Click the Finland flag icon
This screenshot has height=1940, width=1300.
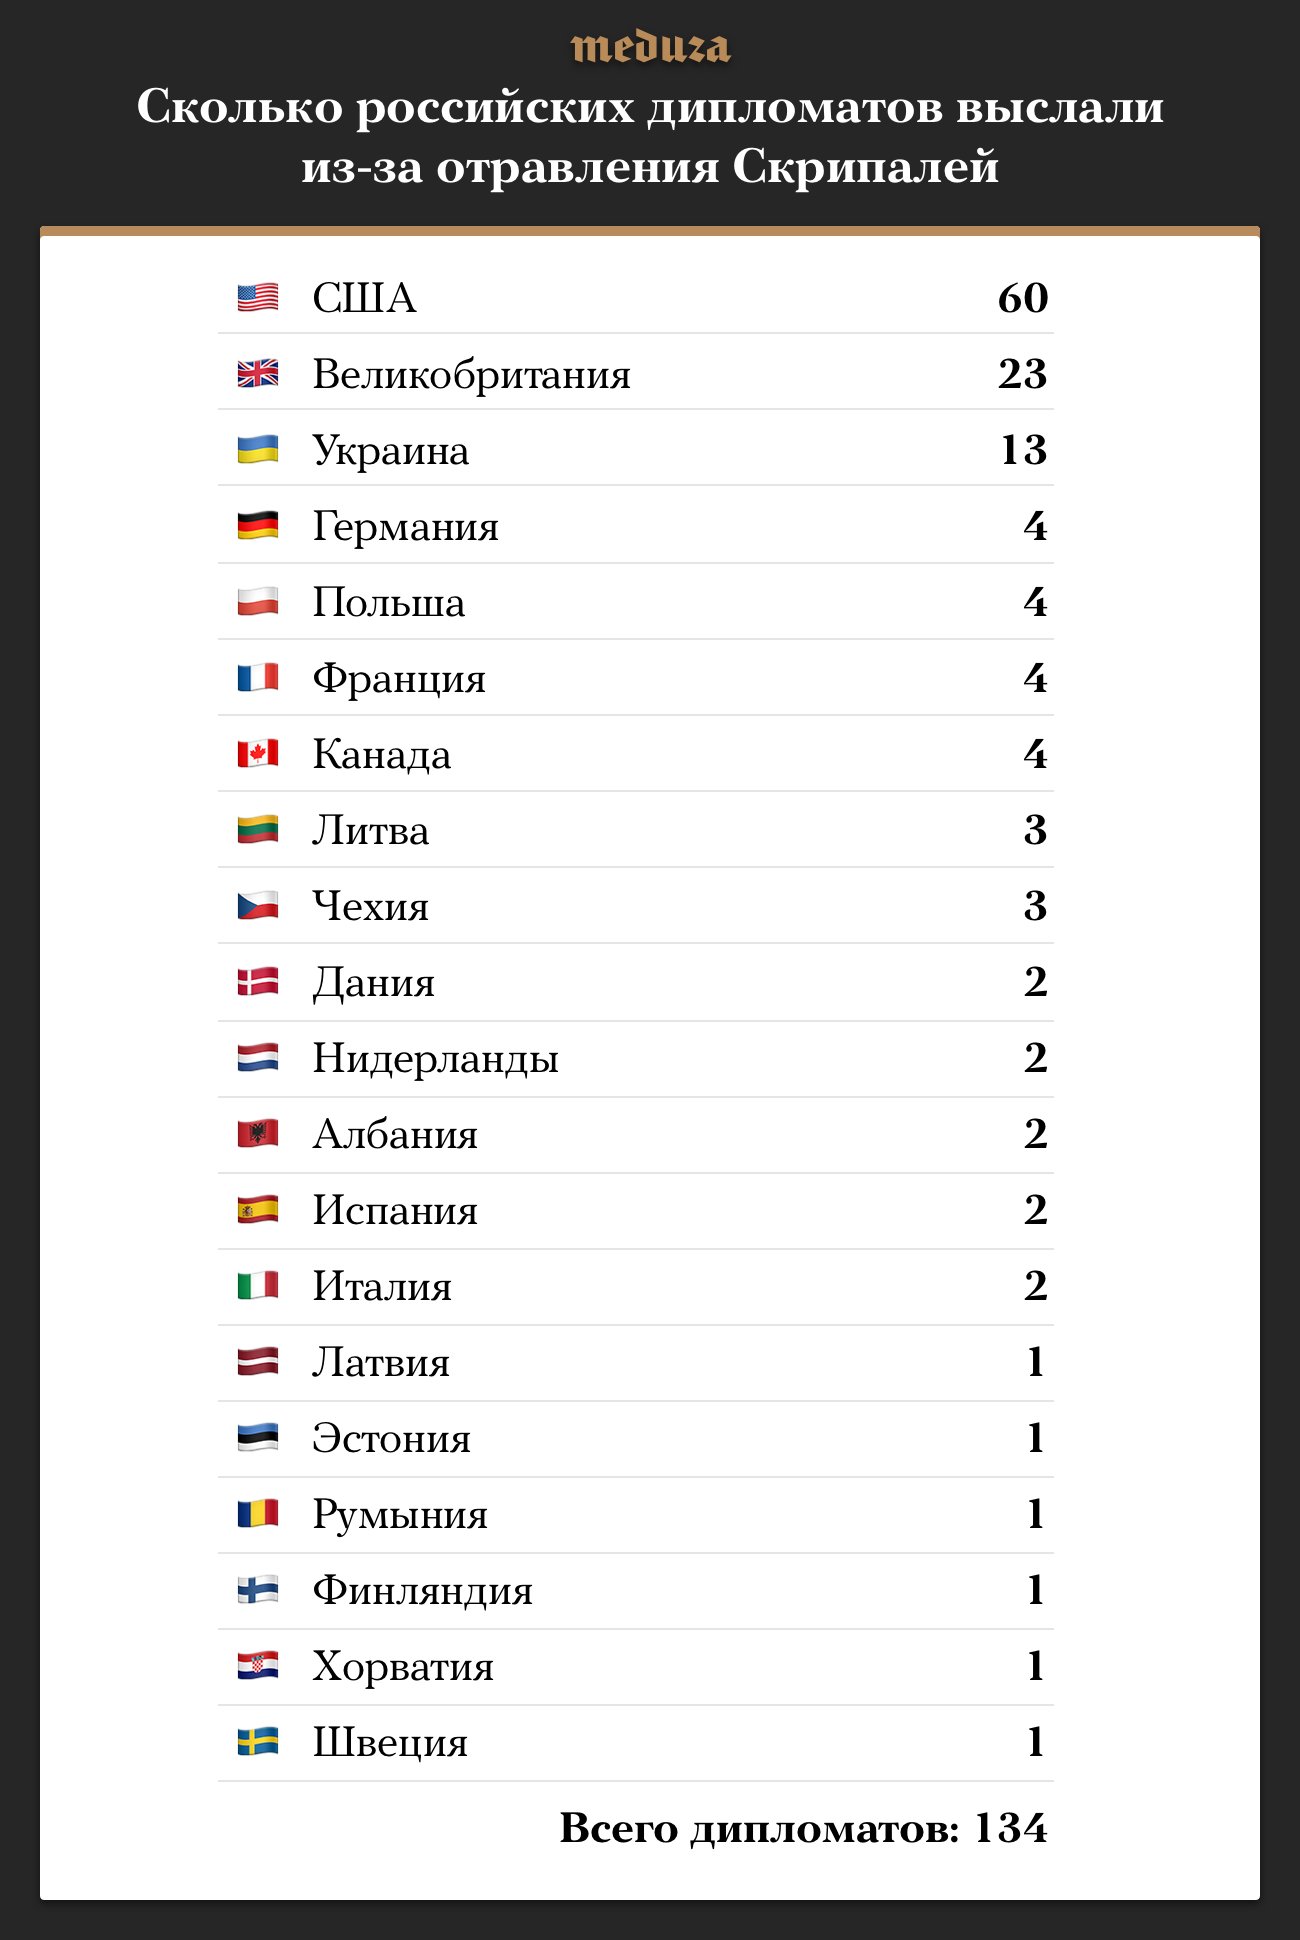click(258, 1590)
